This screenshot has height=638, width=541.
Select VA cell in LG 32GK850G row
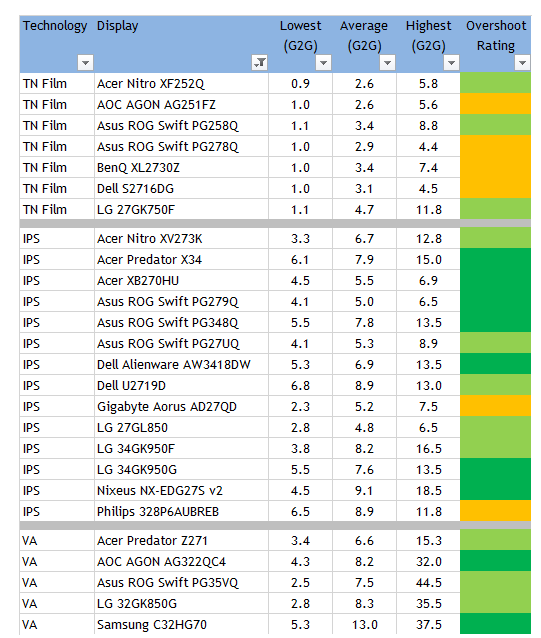pyautogui.click(x=57, y=604)
